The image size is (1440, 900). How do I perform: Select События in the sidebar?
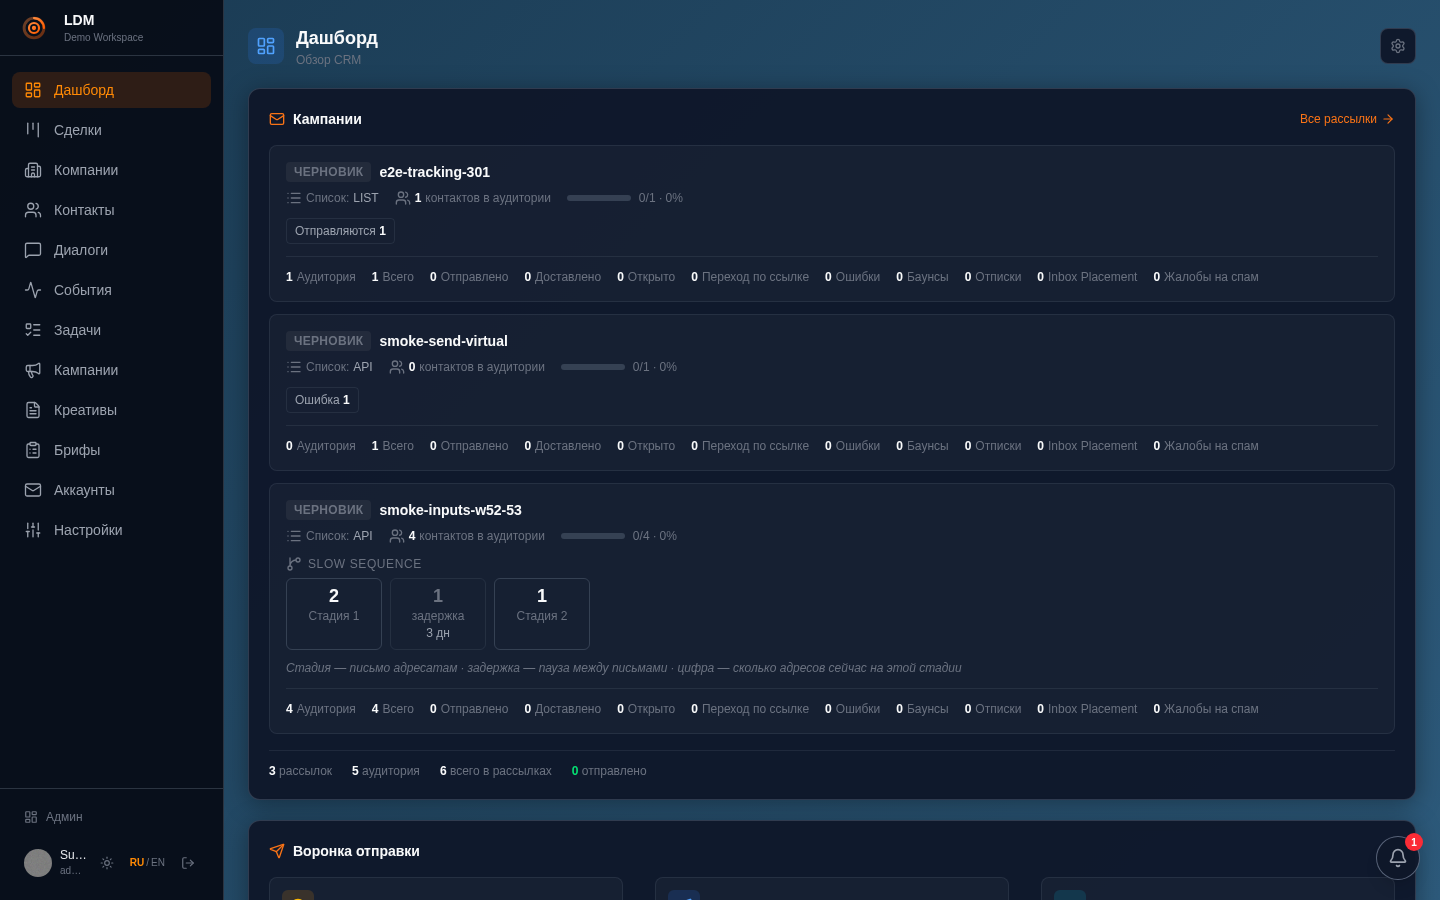111,290
